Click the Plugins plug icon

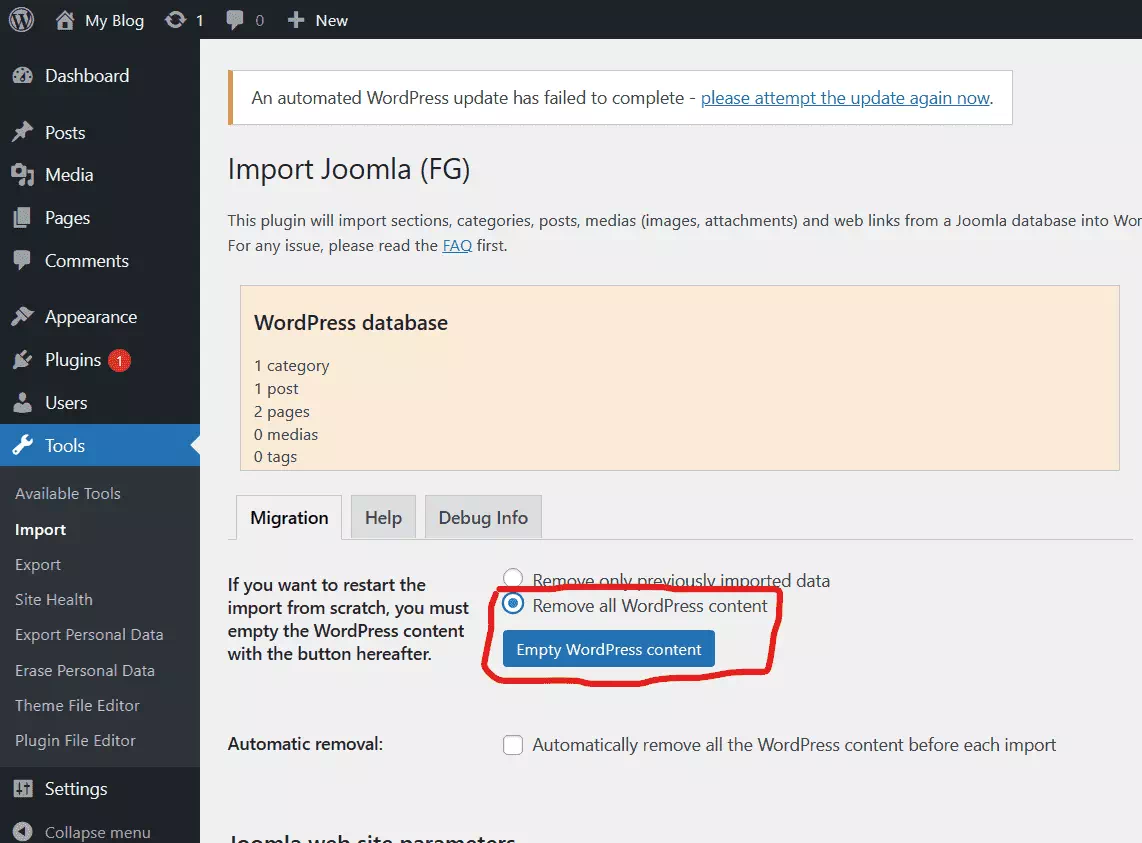tap(23, 359)
